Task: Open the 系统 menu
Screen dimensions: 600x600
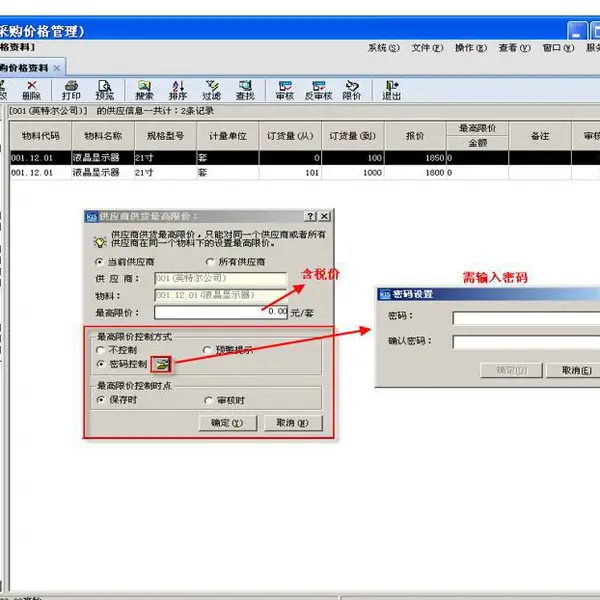Action: tap(383, 48)
